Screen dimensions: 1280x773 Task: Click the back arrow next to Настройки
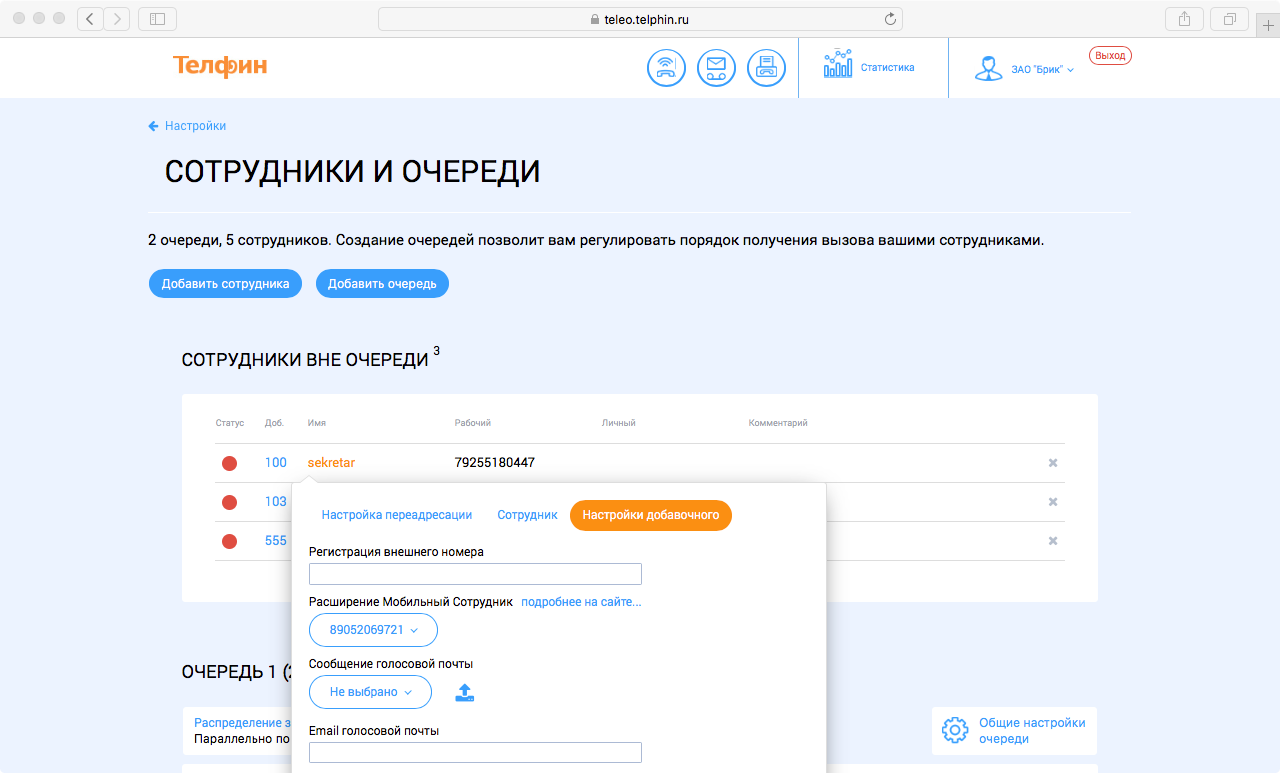coord(151,125)
